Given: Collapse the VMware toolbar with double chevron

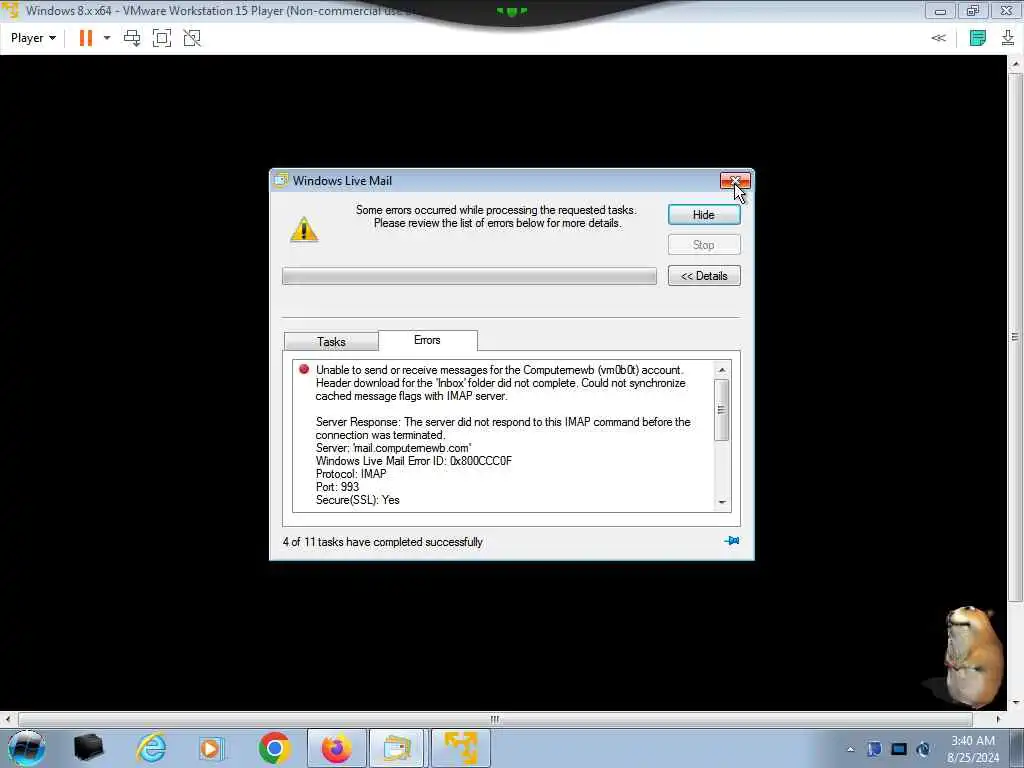Looking at the screenshot, I should pyautogui.click(x=938, y=38).
